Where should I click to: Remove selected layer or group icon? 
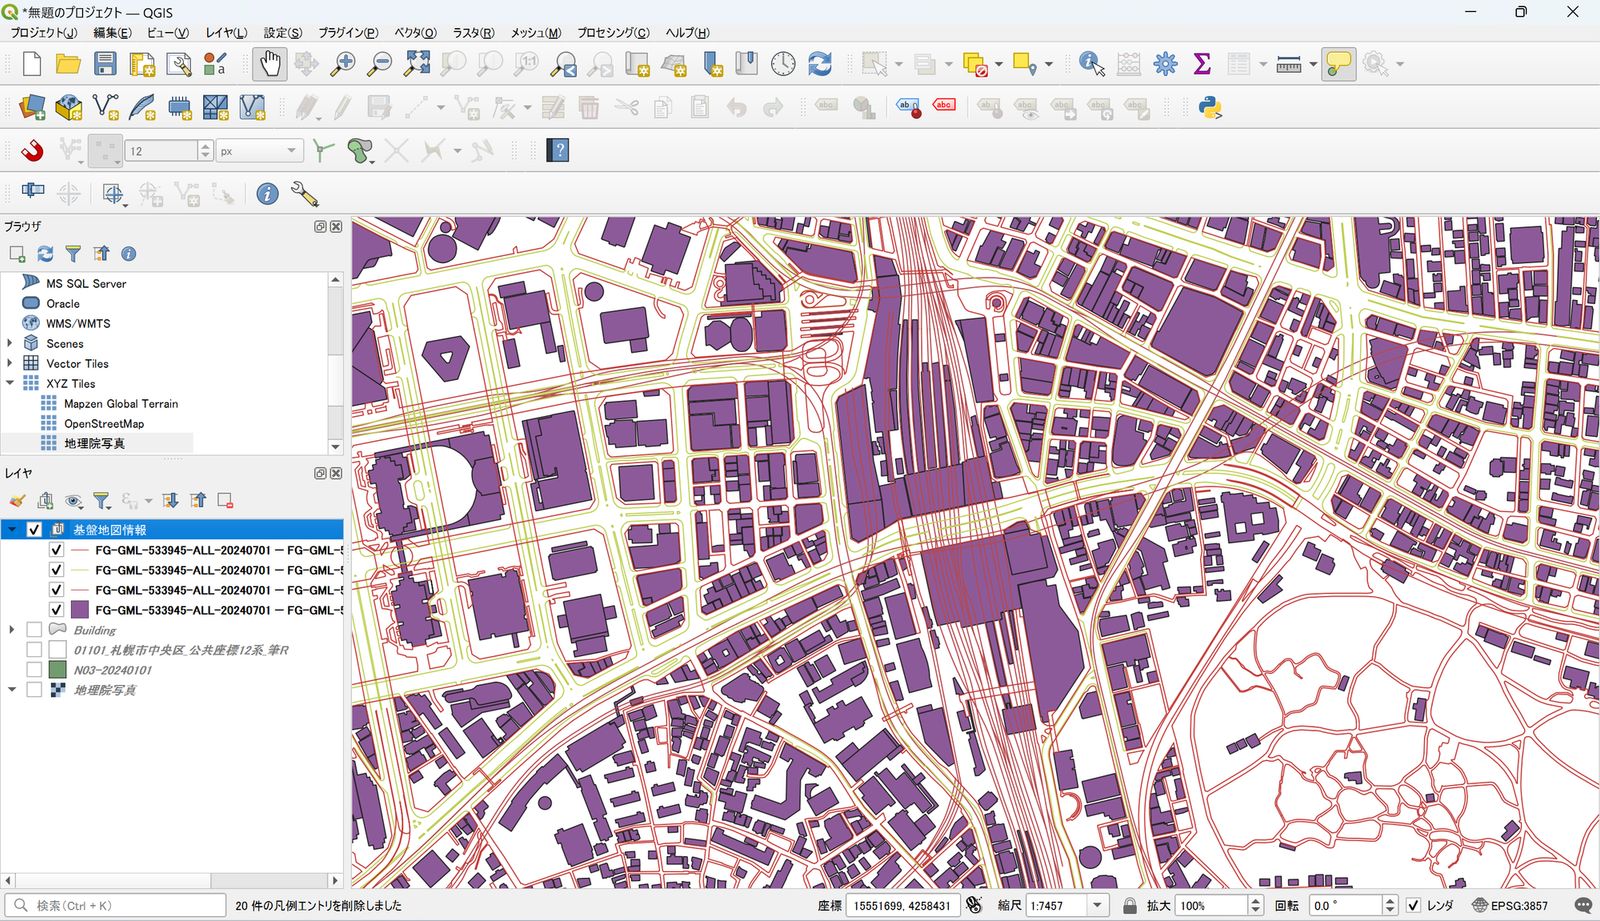point(226,500)
